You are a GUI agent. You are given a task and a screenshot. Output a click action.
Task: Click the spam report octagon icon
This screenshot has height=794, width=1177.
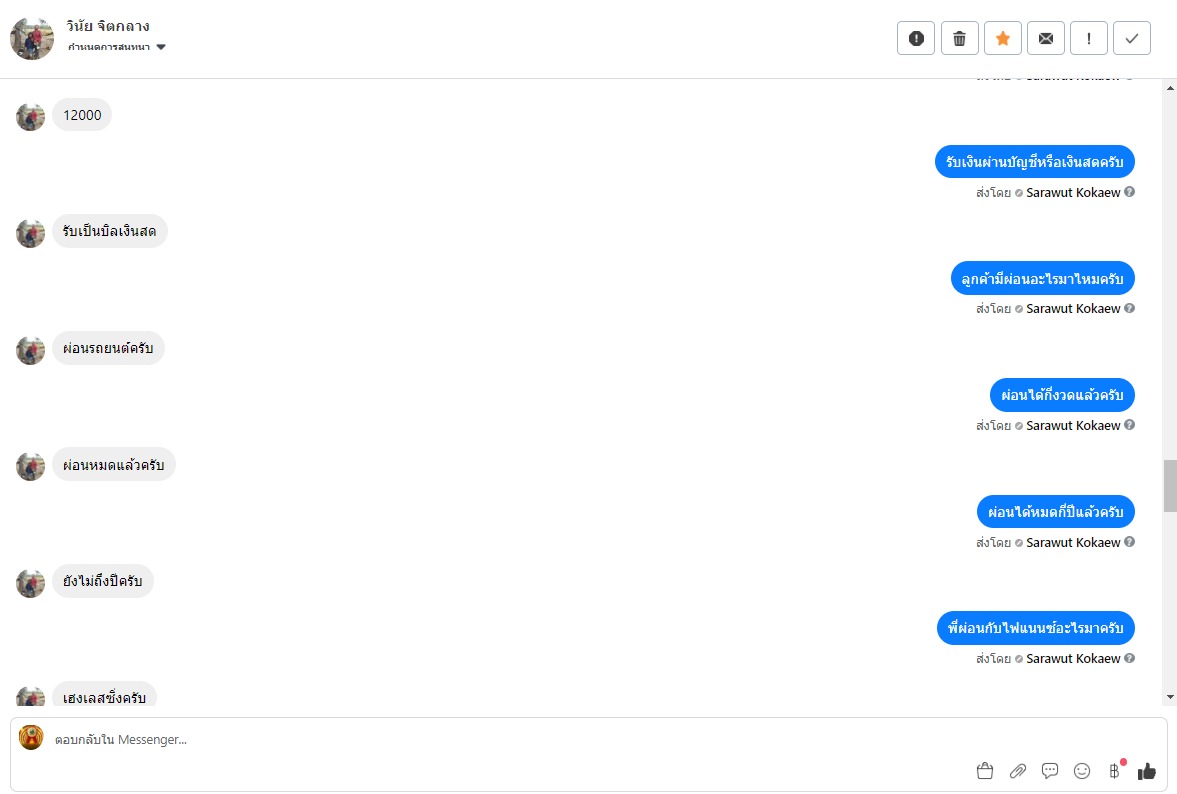point(916,39)
